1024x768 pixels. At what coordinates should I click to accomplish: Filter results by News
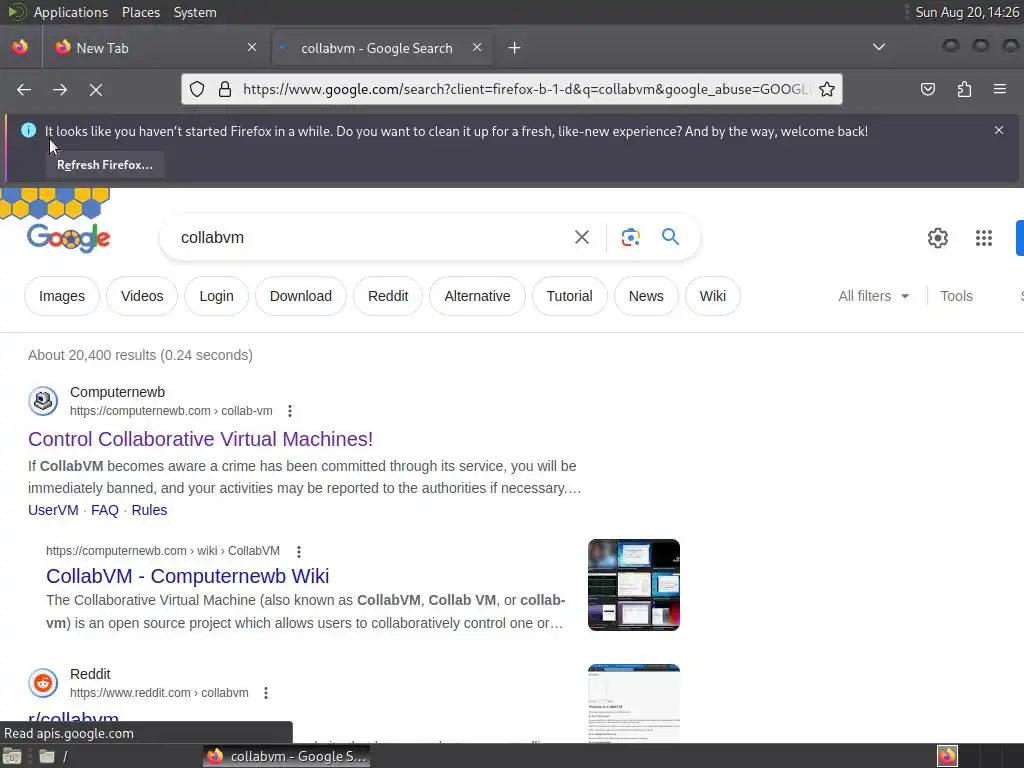(646, 296)
